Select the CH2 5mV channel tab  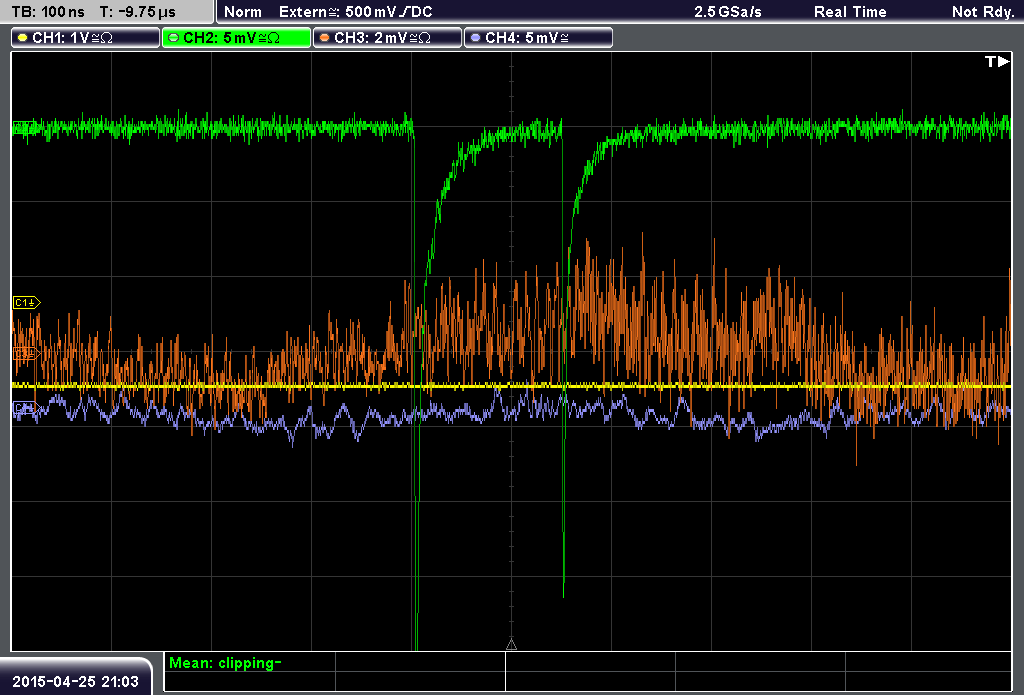tap(236, 38)
